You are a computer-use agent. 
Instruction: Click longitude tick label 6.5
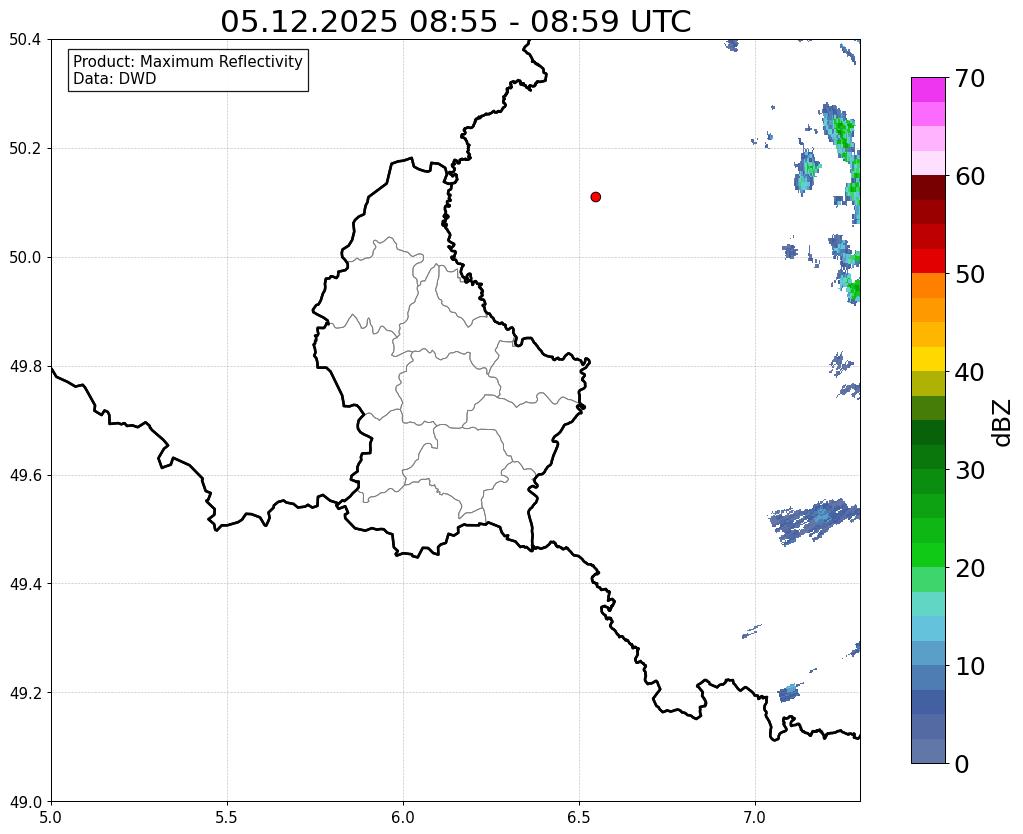coord(579,817)
